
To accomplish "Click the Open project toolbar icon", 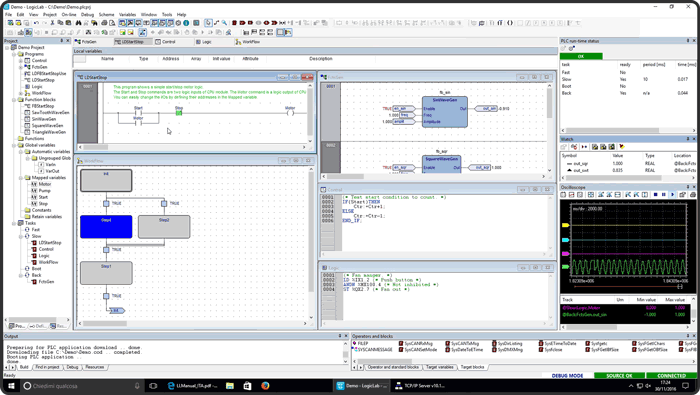I will tap(18, 23).
